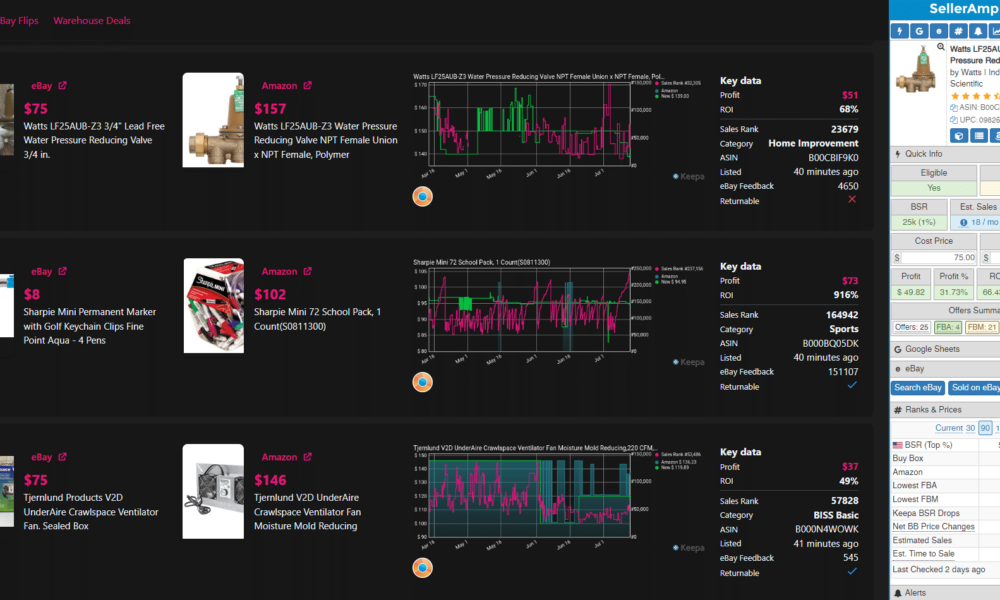Expand the Google Sheets section
Viewport: 1000px width, 600px height.
pos(945,349)
